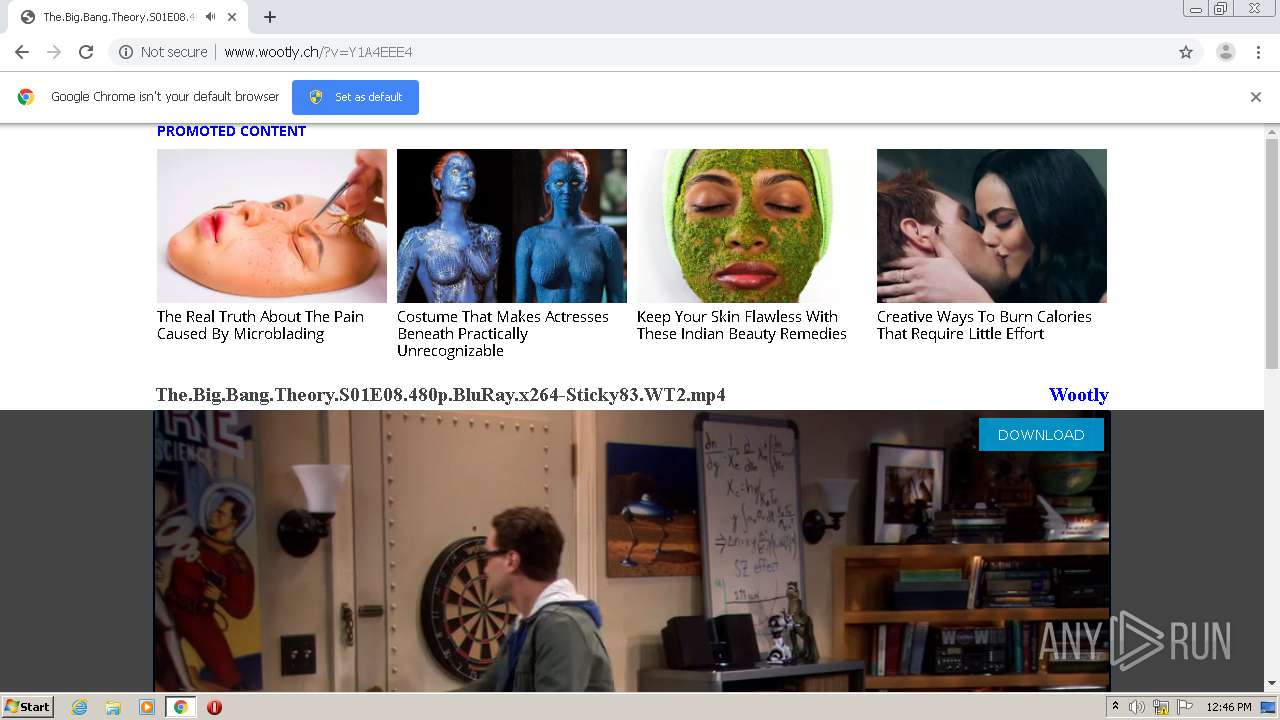
Task: Click scrollbar up arrow
Action: tap(1272, 131)
